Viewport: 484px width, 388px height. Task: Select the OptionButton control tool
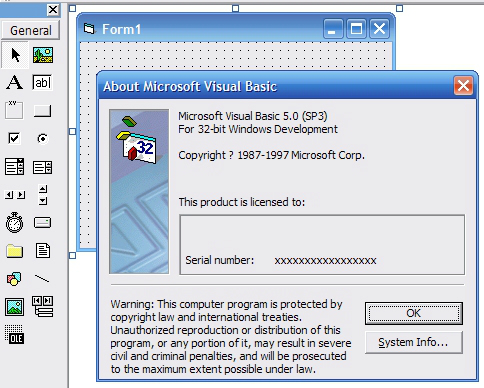pyautogui.click(x=42, y=138)
